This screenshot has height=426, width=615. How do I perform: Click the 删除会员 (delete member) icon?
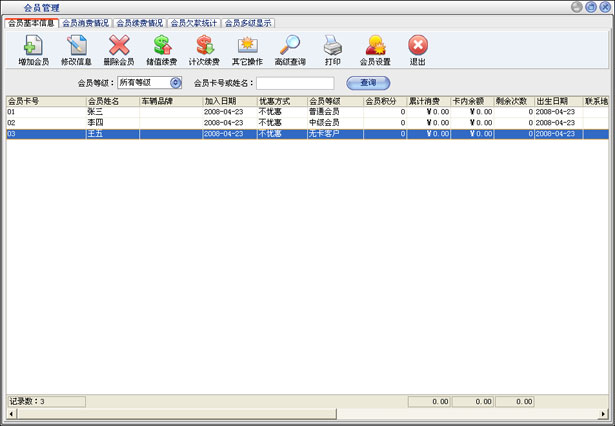coord(119,49)
